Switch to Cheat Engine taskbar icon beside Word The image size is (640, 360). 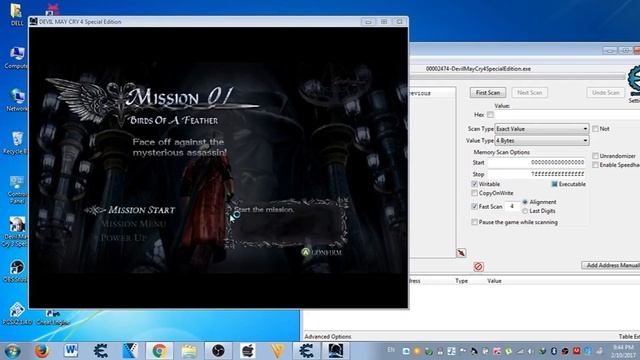tap(100, 351)
